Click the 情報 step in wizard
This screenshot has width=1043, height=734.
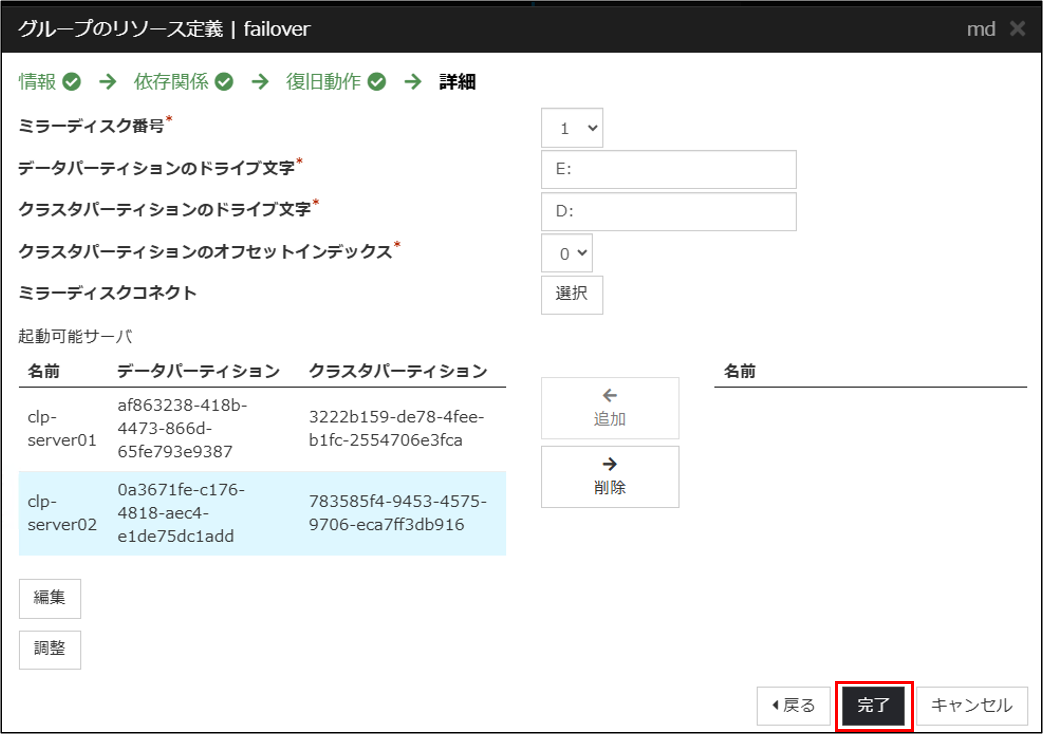pyautogui.click(x=38, y=82)
